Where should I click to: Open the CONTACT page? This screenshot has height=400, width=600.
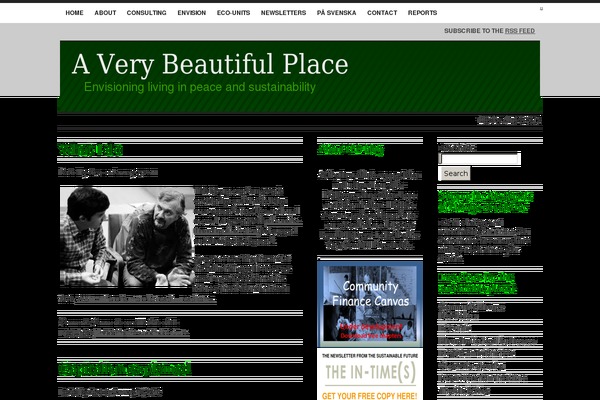point(382,13)
